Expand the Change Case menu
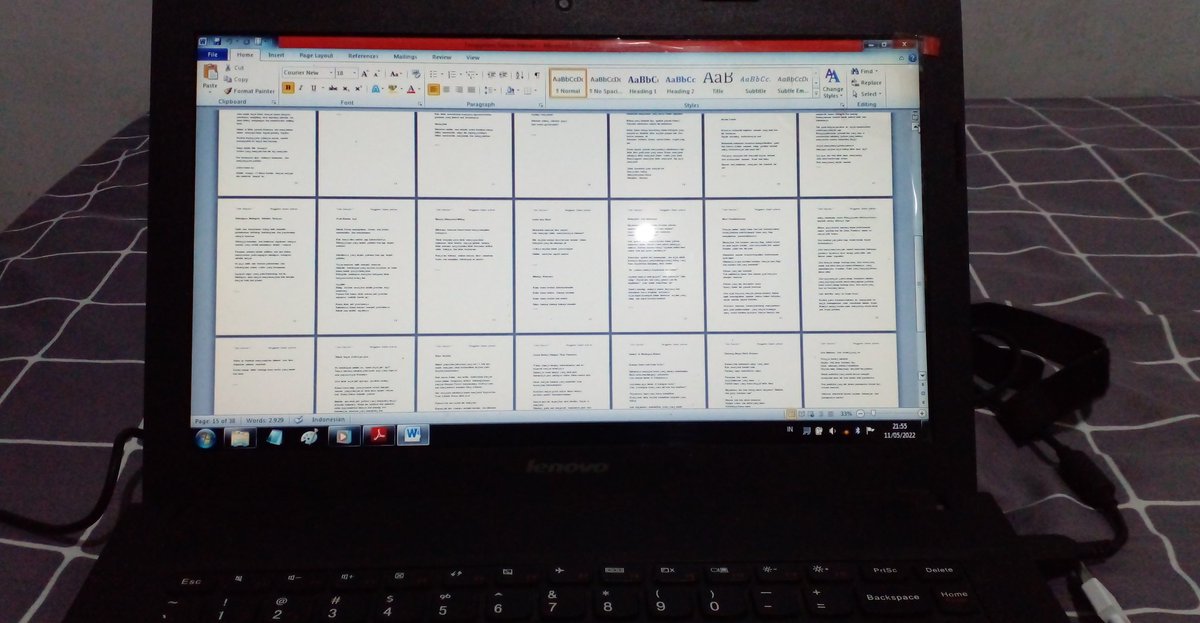 pyautogui.click(x=396, y=73)
